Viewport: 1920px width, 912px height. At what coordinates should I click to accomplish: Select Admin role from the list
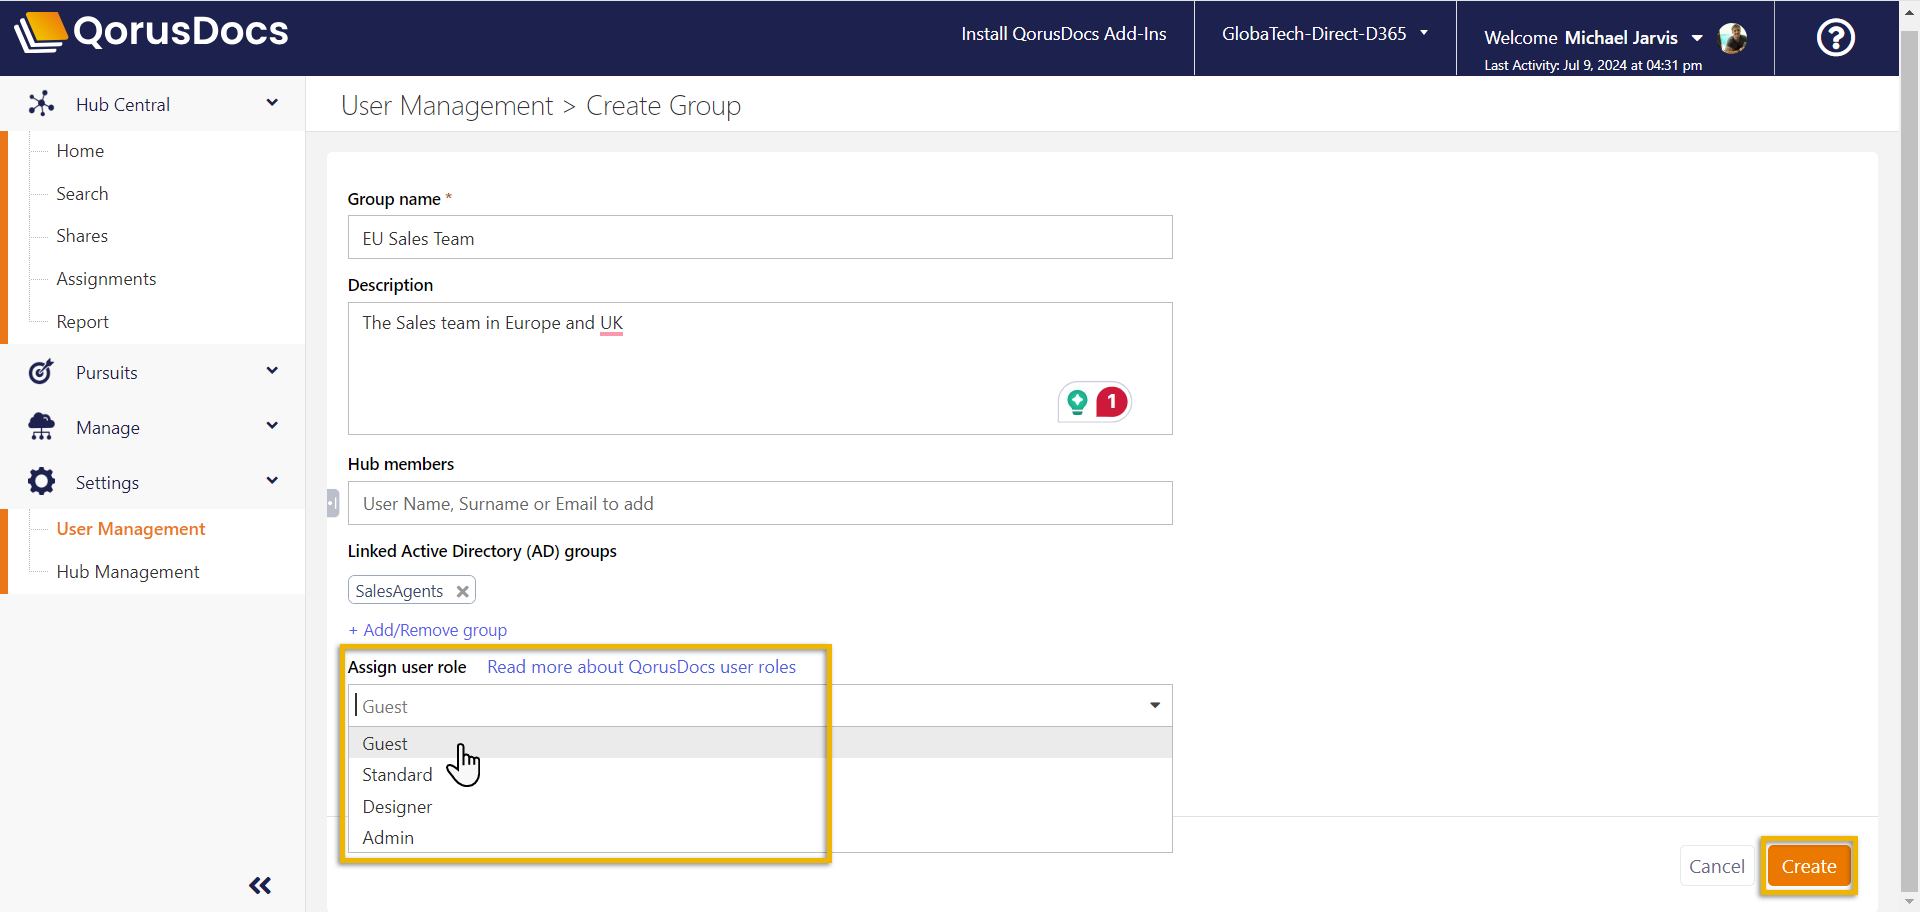(760, 838)
